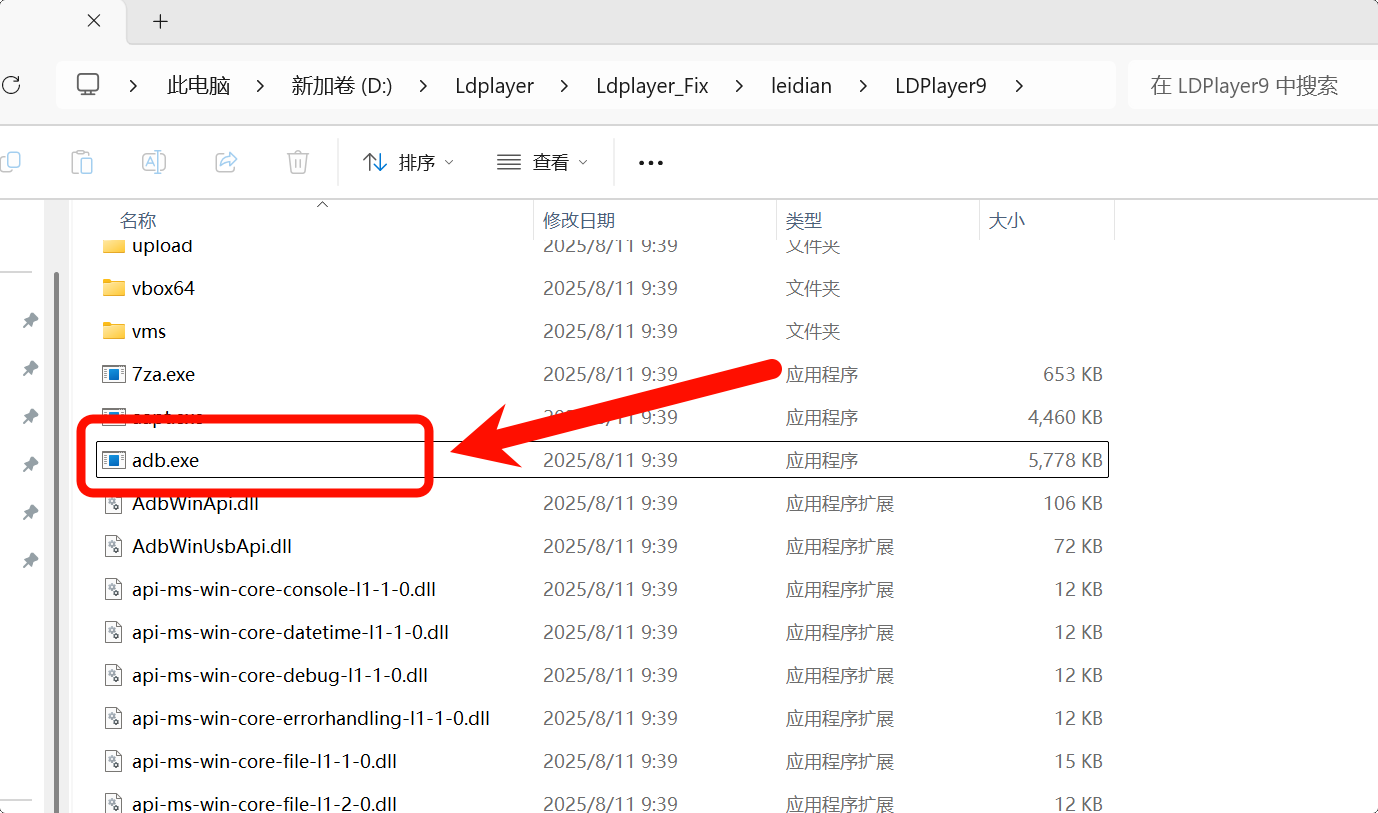The height and width of the screenshot is (813, 1378).
Task: Open the 排序 sort dropdown
Action: (x=408, y=162)
